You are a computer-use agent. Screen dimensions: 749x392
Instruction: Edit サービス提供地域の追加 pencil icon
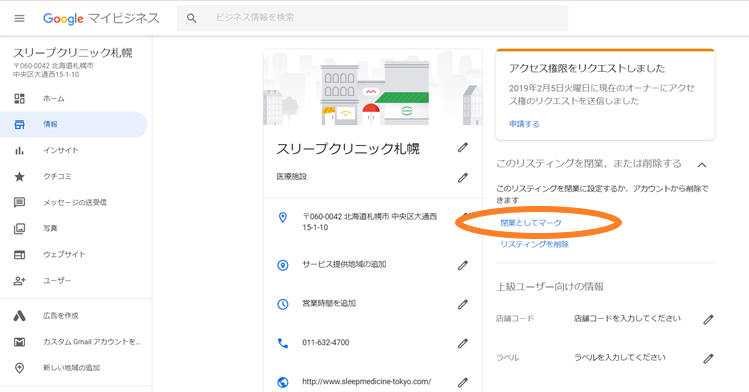tap(462, 265)
